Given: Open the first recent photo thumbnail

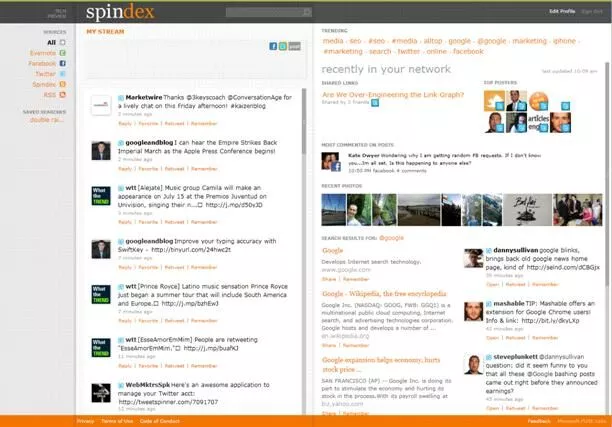Looking at the screenshot, I should (331, 209).
